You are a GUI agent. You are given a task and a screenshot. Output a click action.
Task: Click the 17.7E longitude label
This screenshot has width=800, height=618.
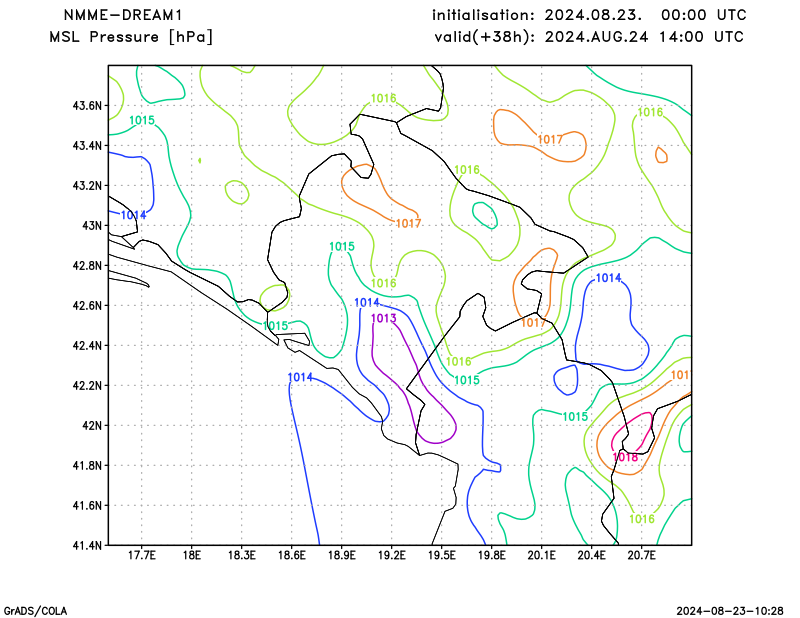pos(141,555)
